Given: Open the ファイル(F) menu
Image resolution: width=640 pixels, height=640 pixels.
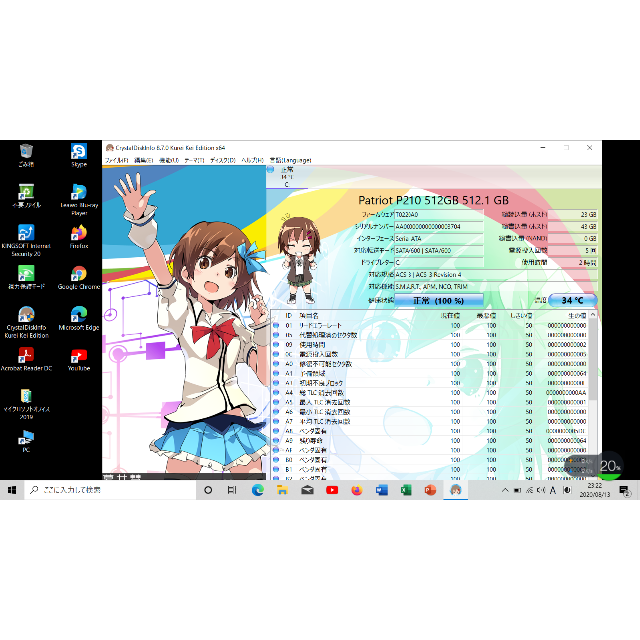Looking at the screenshot, I should pos(117,160).
